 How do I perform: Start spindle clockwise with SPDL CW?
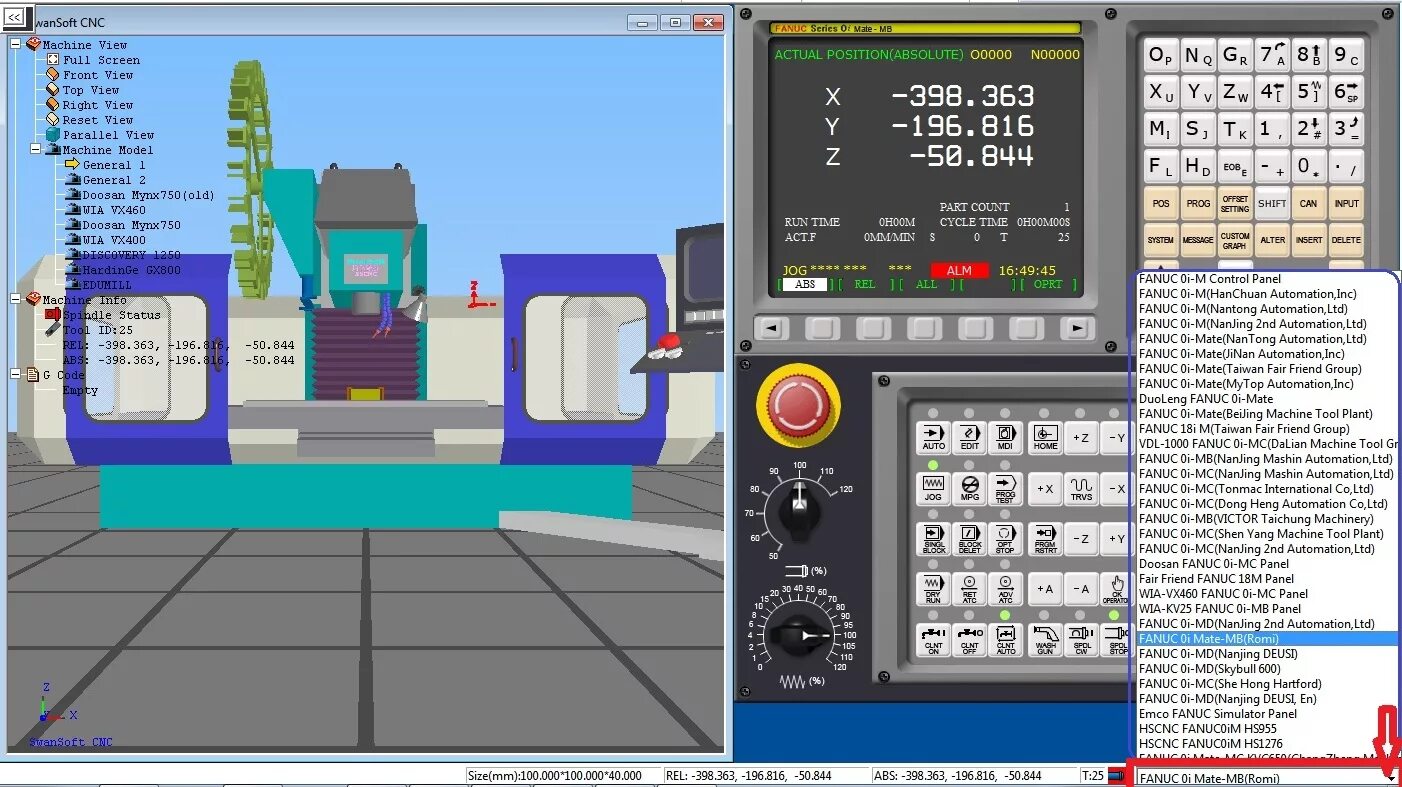click(x=1080, y=640)
